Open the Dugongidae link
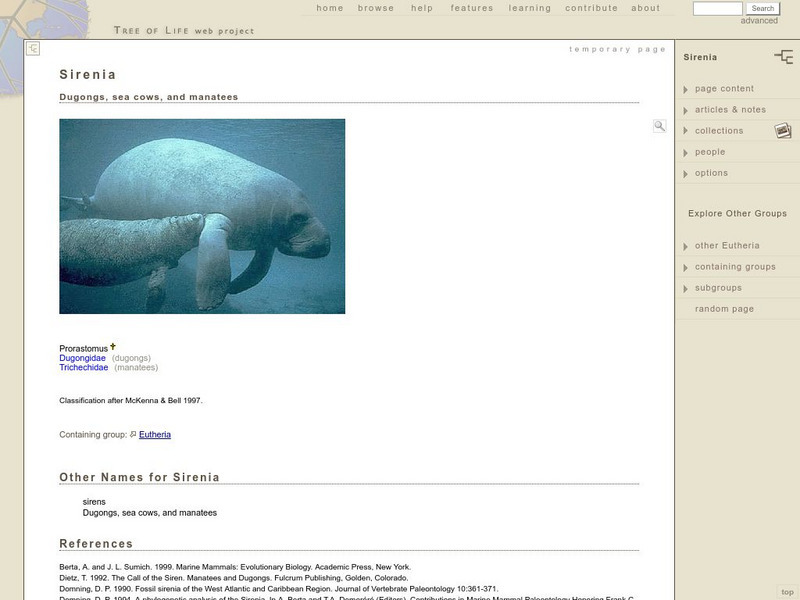This screenshot has height=600, width=800. pos(82,358)
